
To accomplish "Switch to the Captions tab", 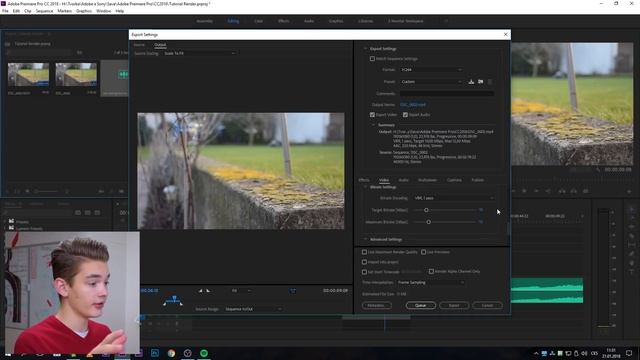I will point(454,180).
